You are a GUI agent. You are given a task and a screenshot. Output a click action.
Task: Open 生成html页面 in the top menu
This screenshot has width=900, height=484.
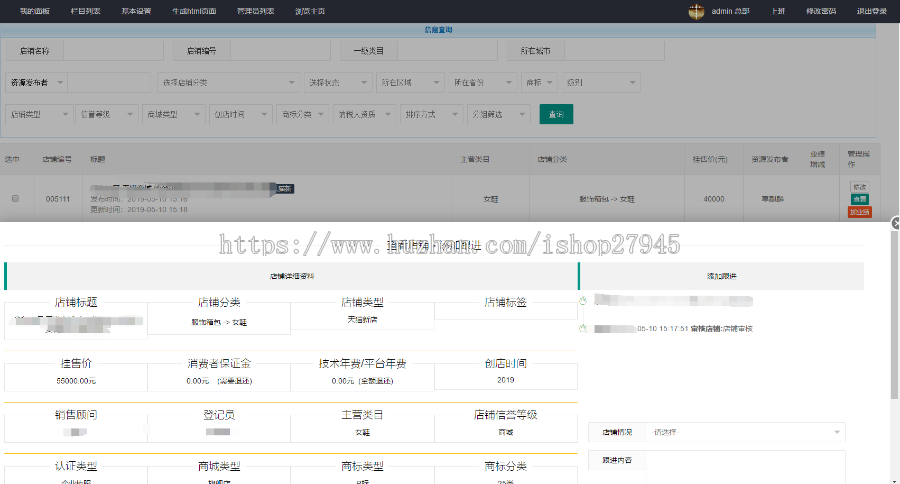click(x=194, y=11)
